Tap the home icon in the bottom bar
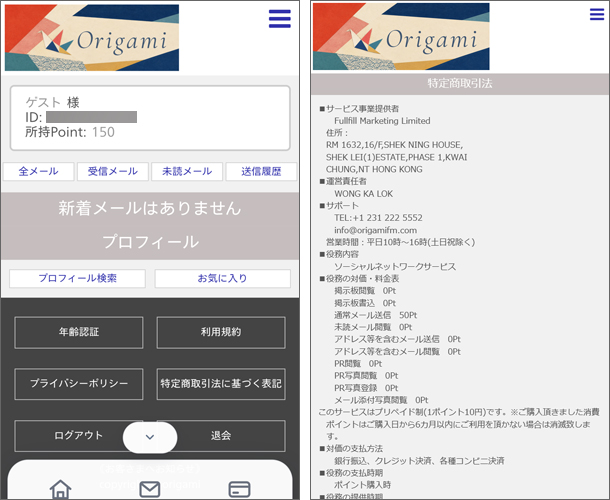Viewport: 610px width, 500px height. coord(60,489)
